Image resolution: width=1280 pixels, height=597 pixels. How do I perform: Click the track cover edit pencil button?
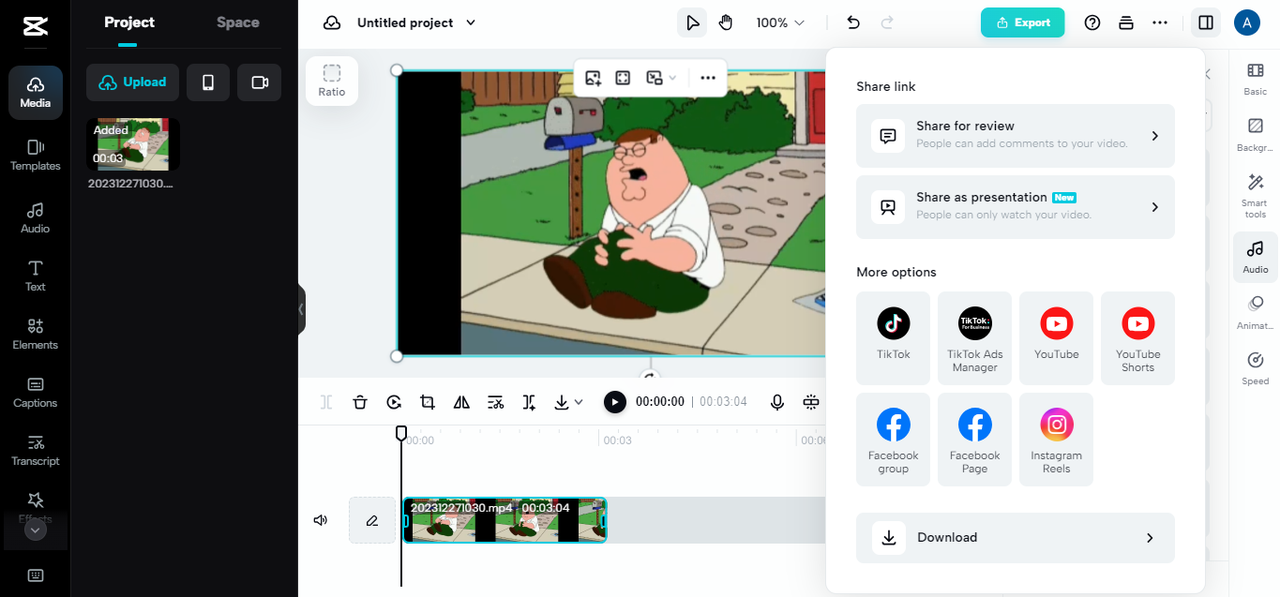coord(372,520)
